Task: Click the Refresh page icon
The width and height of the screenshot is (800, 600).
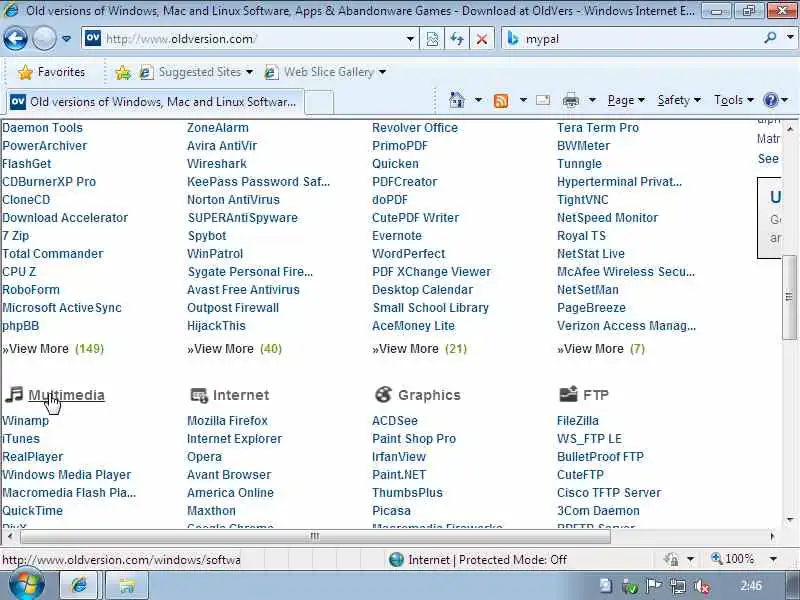Action: [x=457, y=39]
